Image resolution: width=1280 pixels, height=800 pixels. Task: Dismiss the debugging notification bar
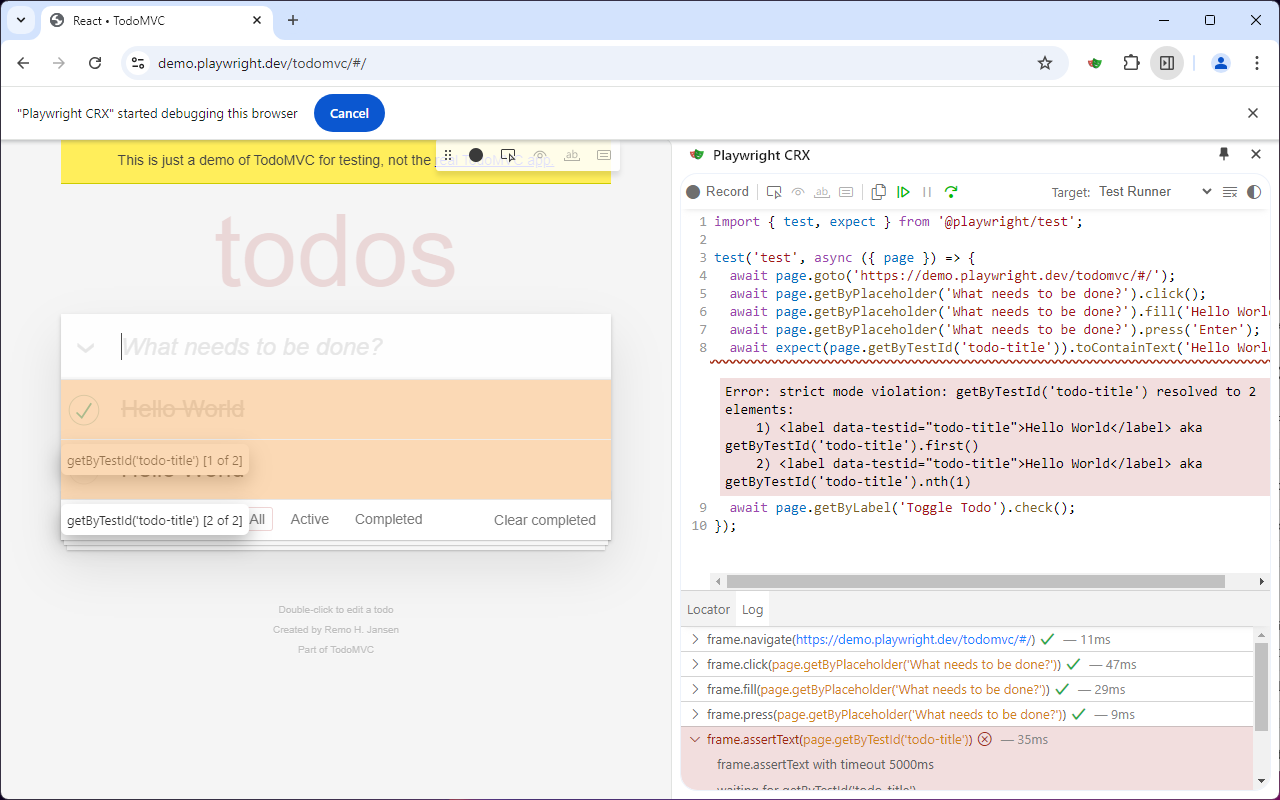point(1253,113)
